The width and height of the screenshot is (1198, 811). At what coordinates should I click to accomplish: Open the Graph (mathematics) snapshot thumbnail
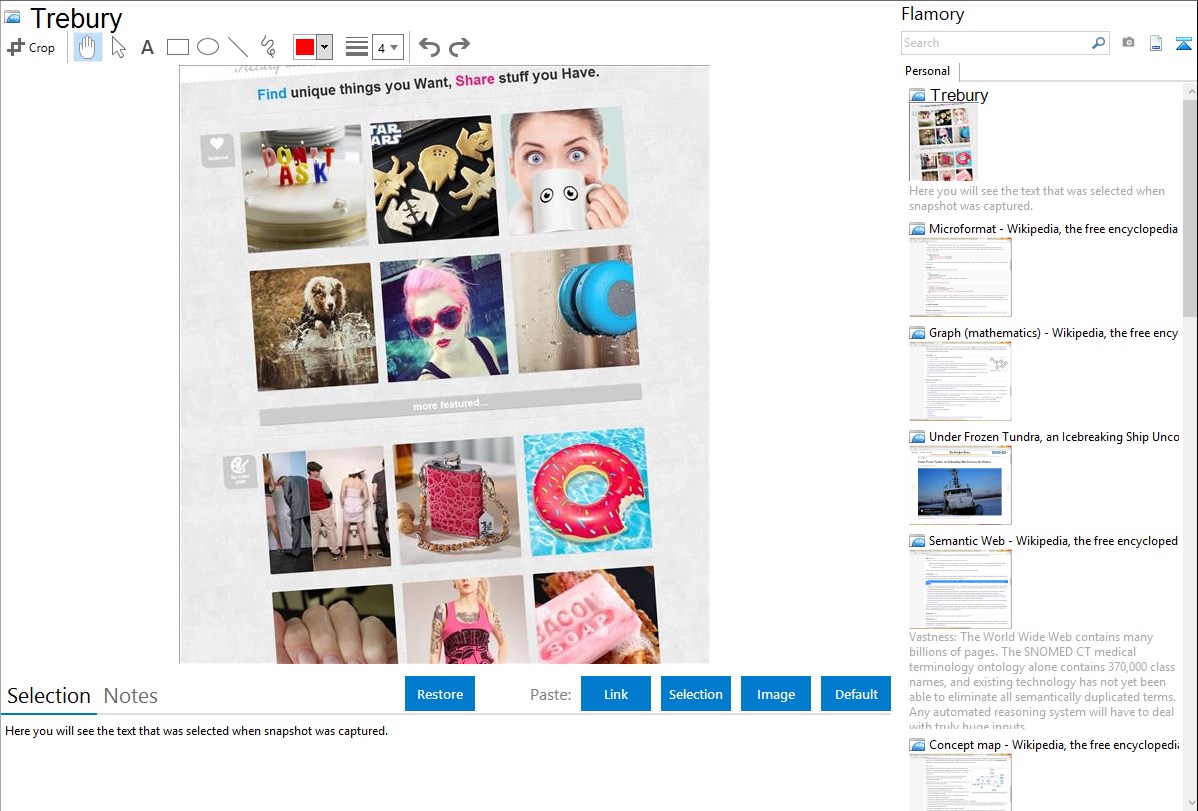coord(960,381)
